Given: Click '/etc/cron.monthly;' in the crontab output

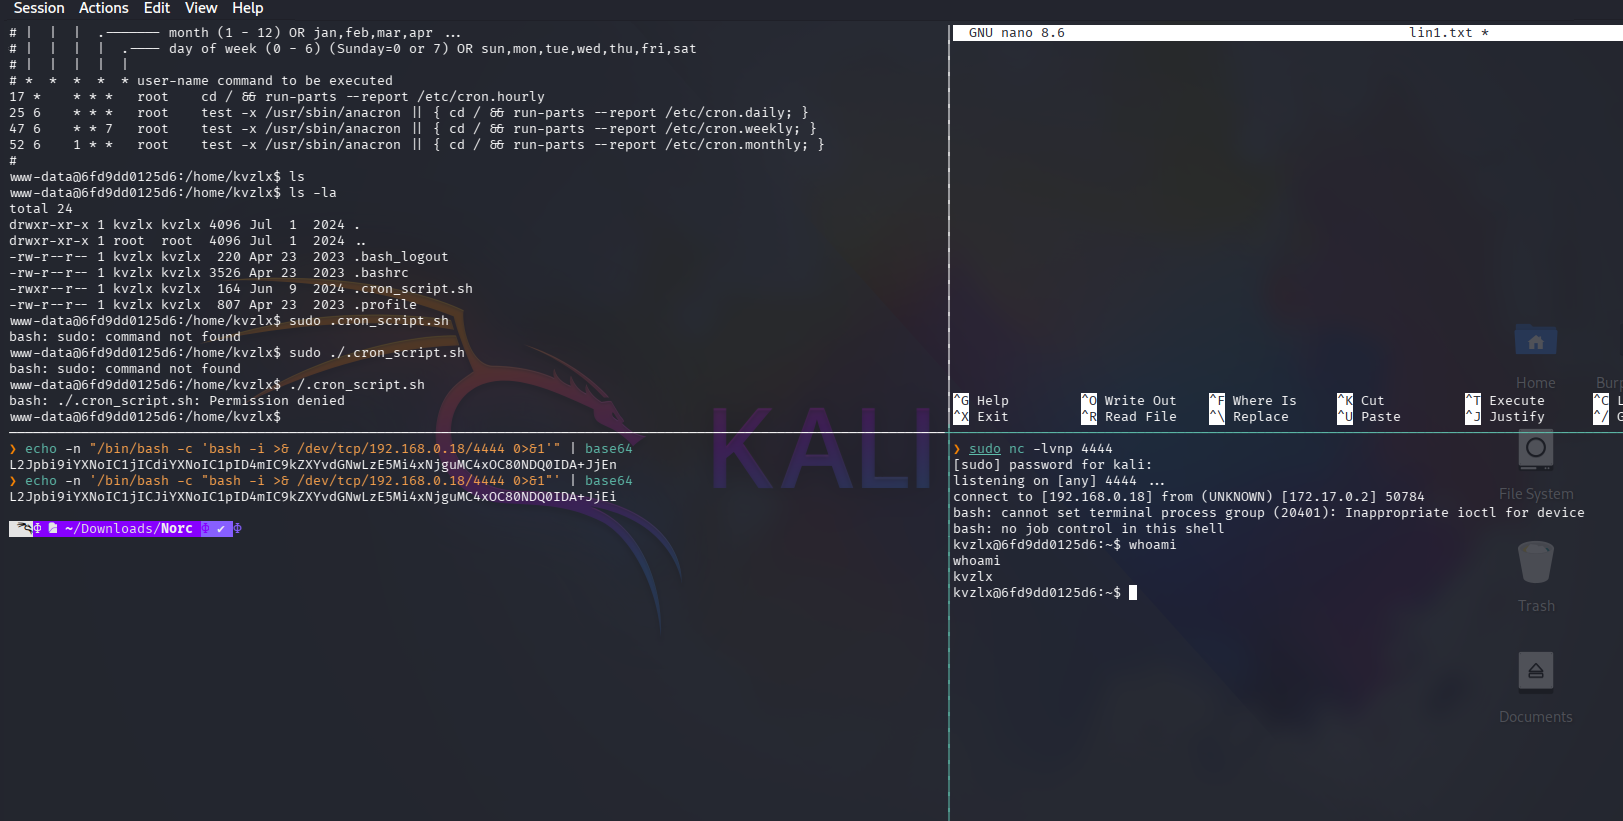Looking at the screenshot, I should point(737,145).
